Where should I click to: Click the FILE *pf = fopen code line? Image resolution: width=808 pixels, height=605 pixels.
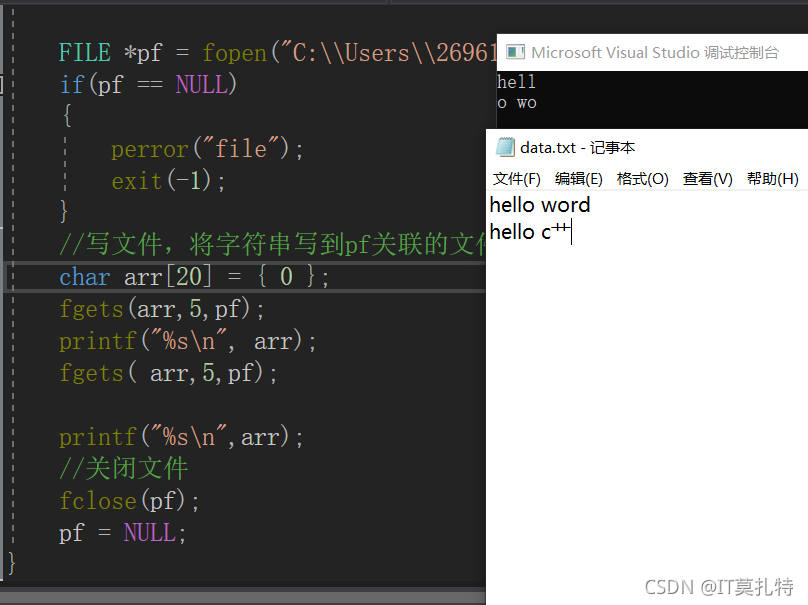(x=277, y=53)
